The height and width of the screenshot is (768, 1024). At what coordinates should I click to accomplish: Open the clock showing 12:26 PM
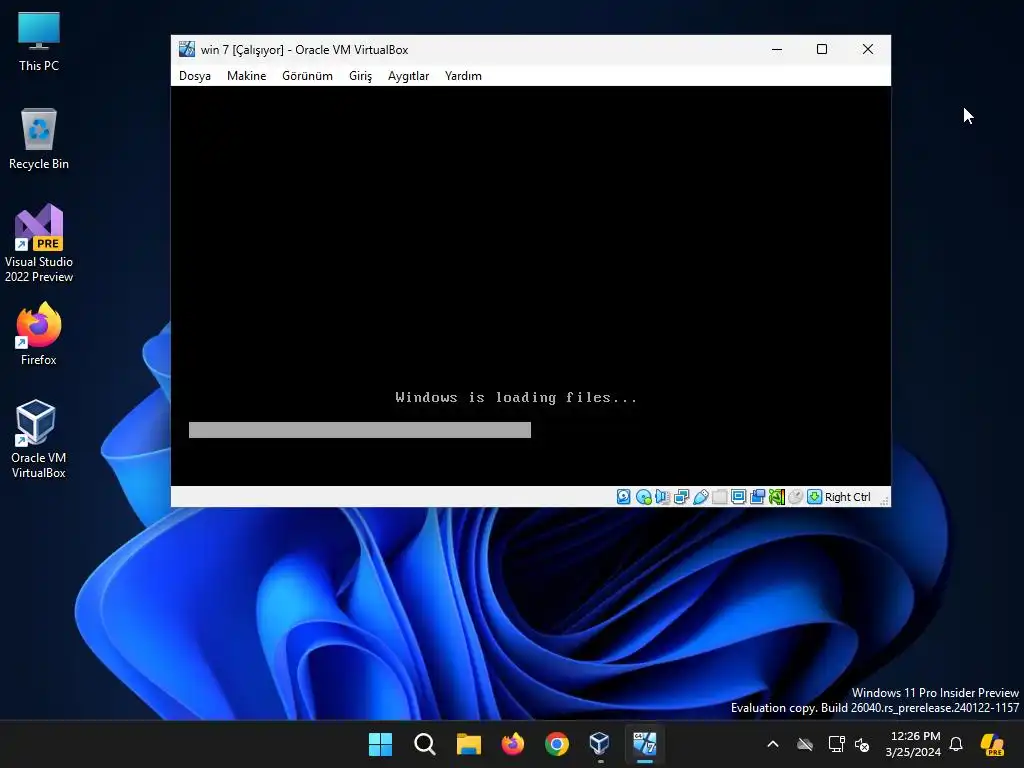[913, 744]
